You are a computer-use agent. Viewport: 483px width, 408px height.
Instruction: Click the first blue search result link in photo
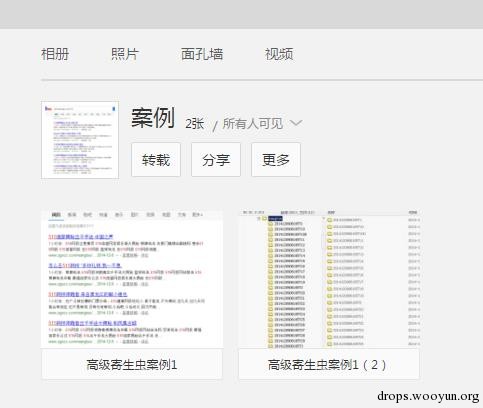tap(81, 237)
